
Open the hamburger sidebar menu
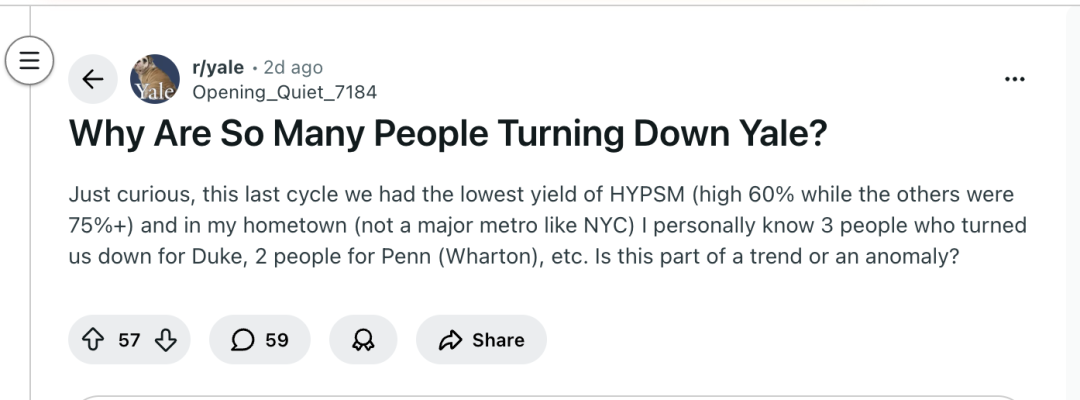point(28,60)
